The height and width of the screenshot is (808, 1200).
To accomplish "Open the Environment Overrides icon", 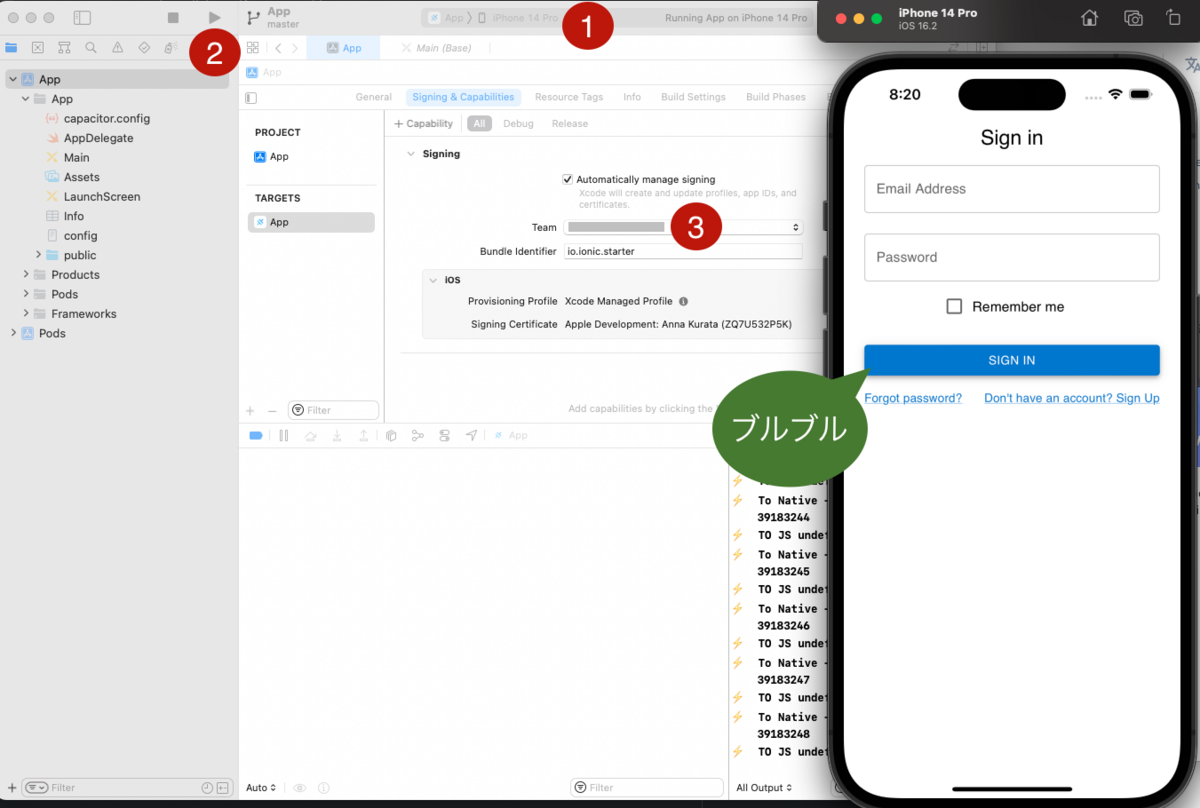I will click(x=444, y=435).
